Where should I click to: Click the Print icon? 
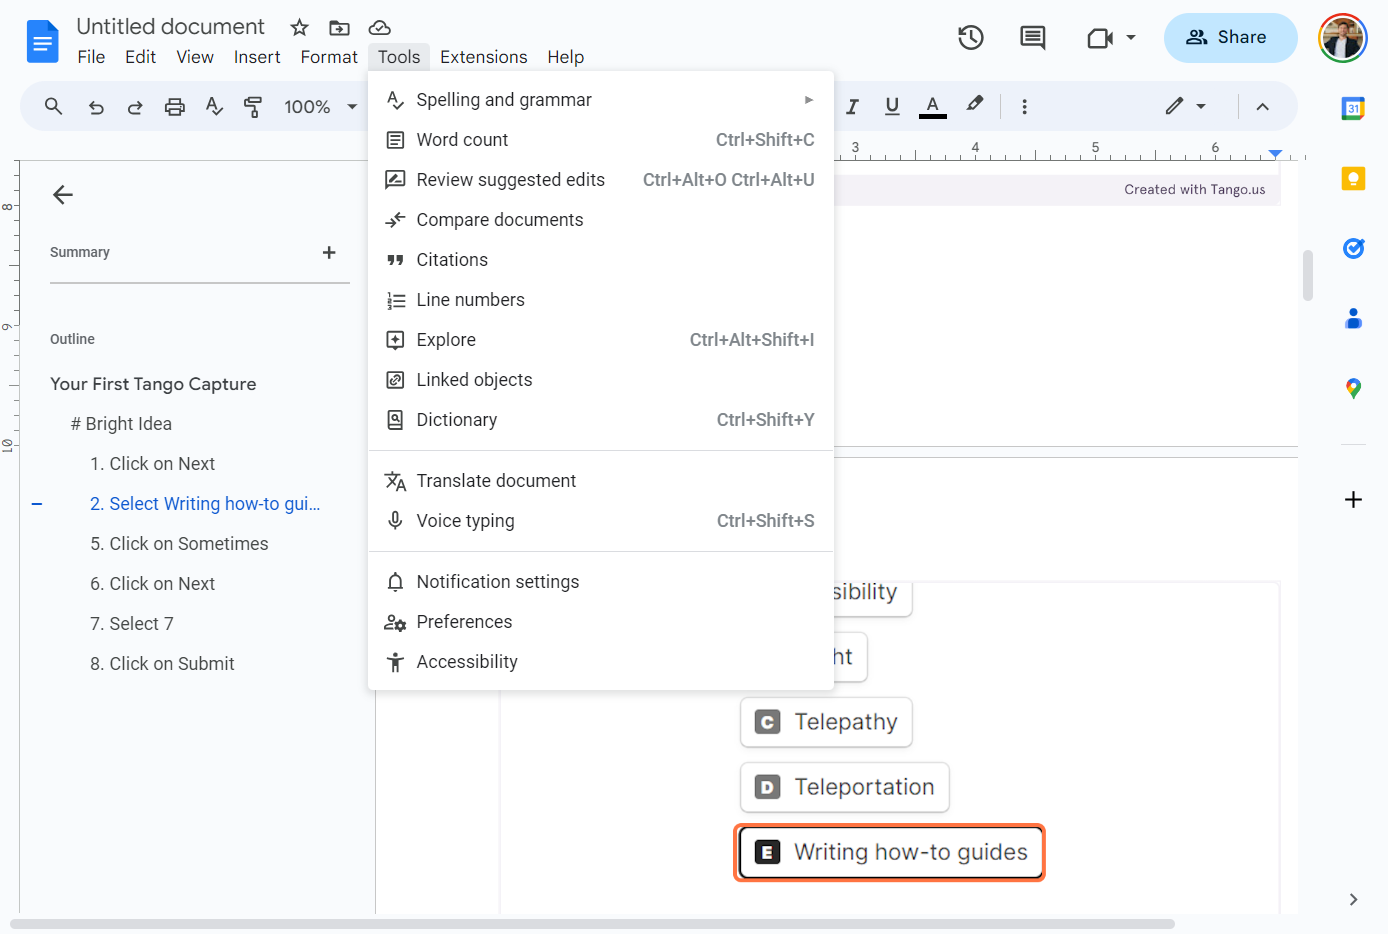[175, 107]
